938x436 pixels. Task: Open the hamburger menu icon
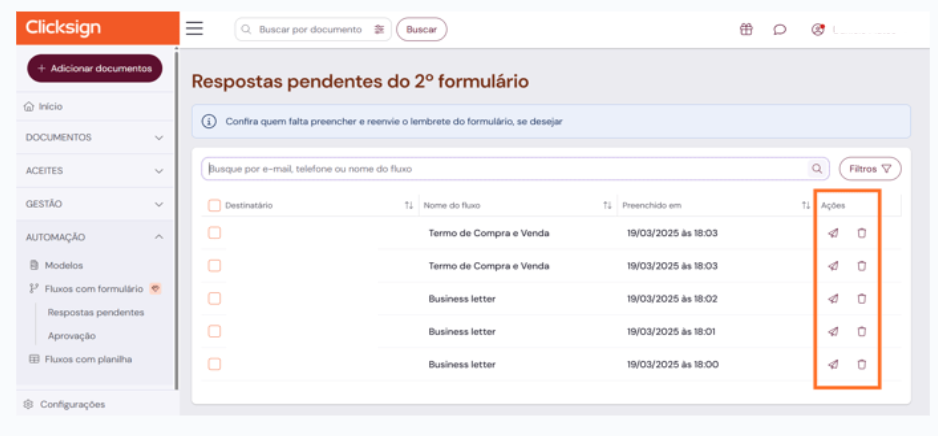pos(194,29)
